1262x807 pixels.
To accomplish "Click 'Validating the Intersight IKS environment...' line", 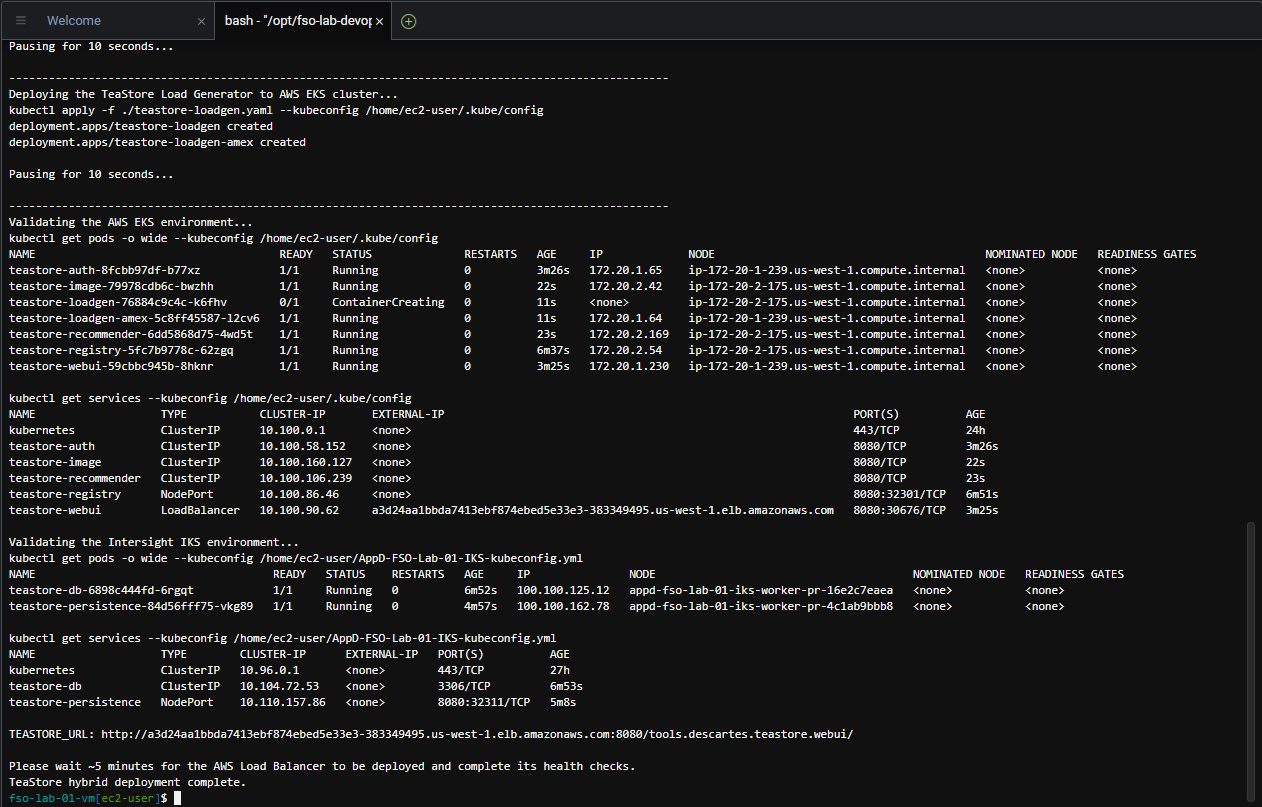I will (154, 542).
